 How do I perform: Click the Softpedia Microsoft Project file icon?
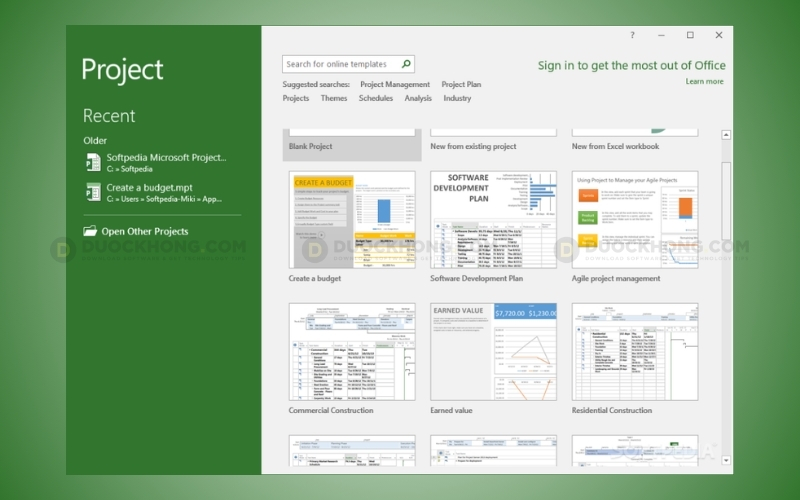click(x=93, y=162)
